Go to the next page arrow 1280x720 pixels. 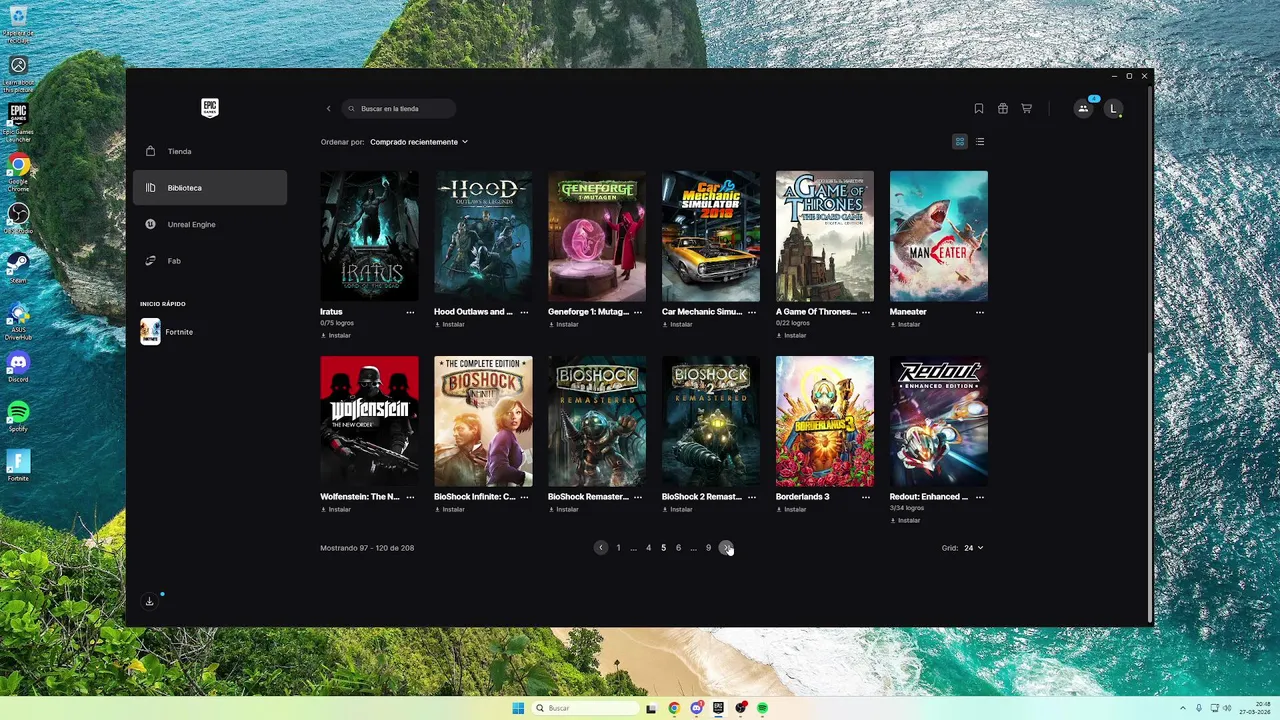click(x=726, y=548)
